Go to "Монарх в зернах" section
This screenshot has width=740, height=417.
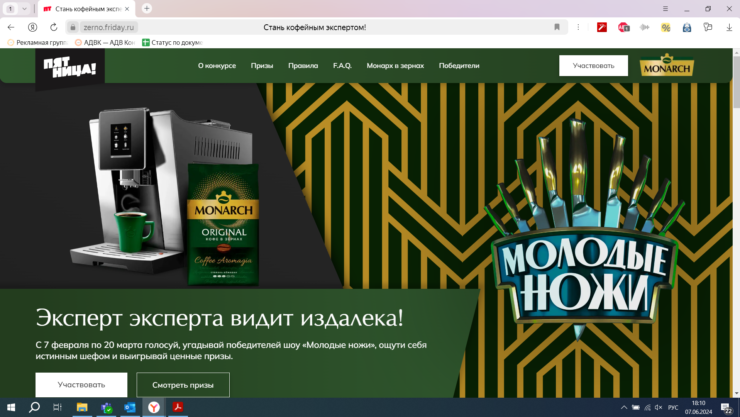click(x=395, y=66)
